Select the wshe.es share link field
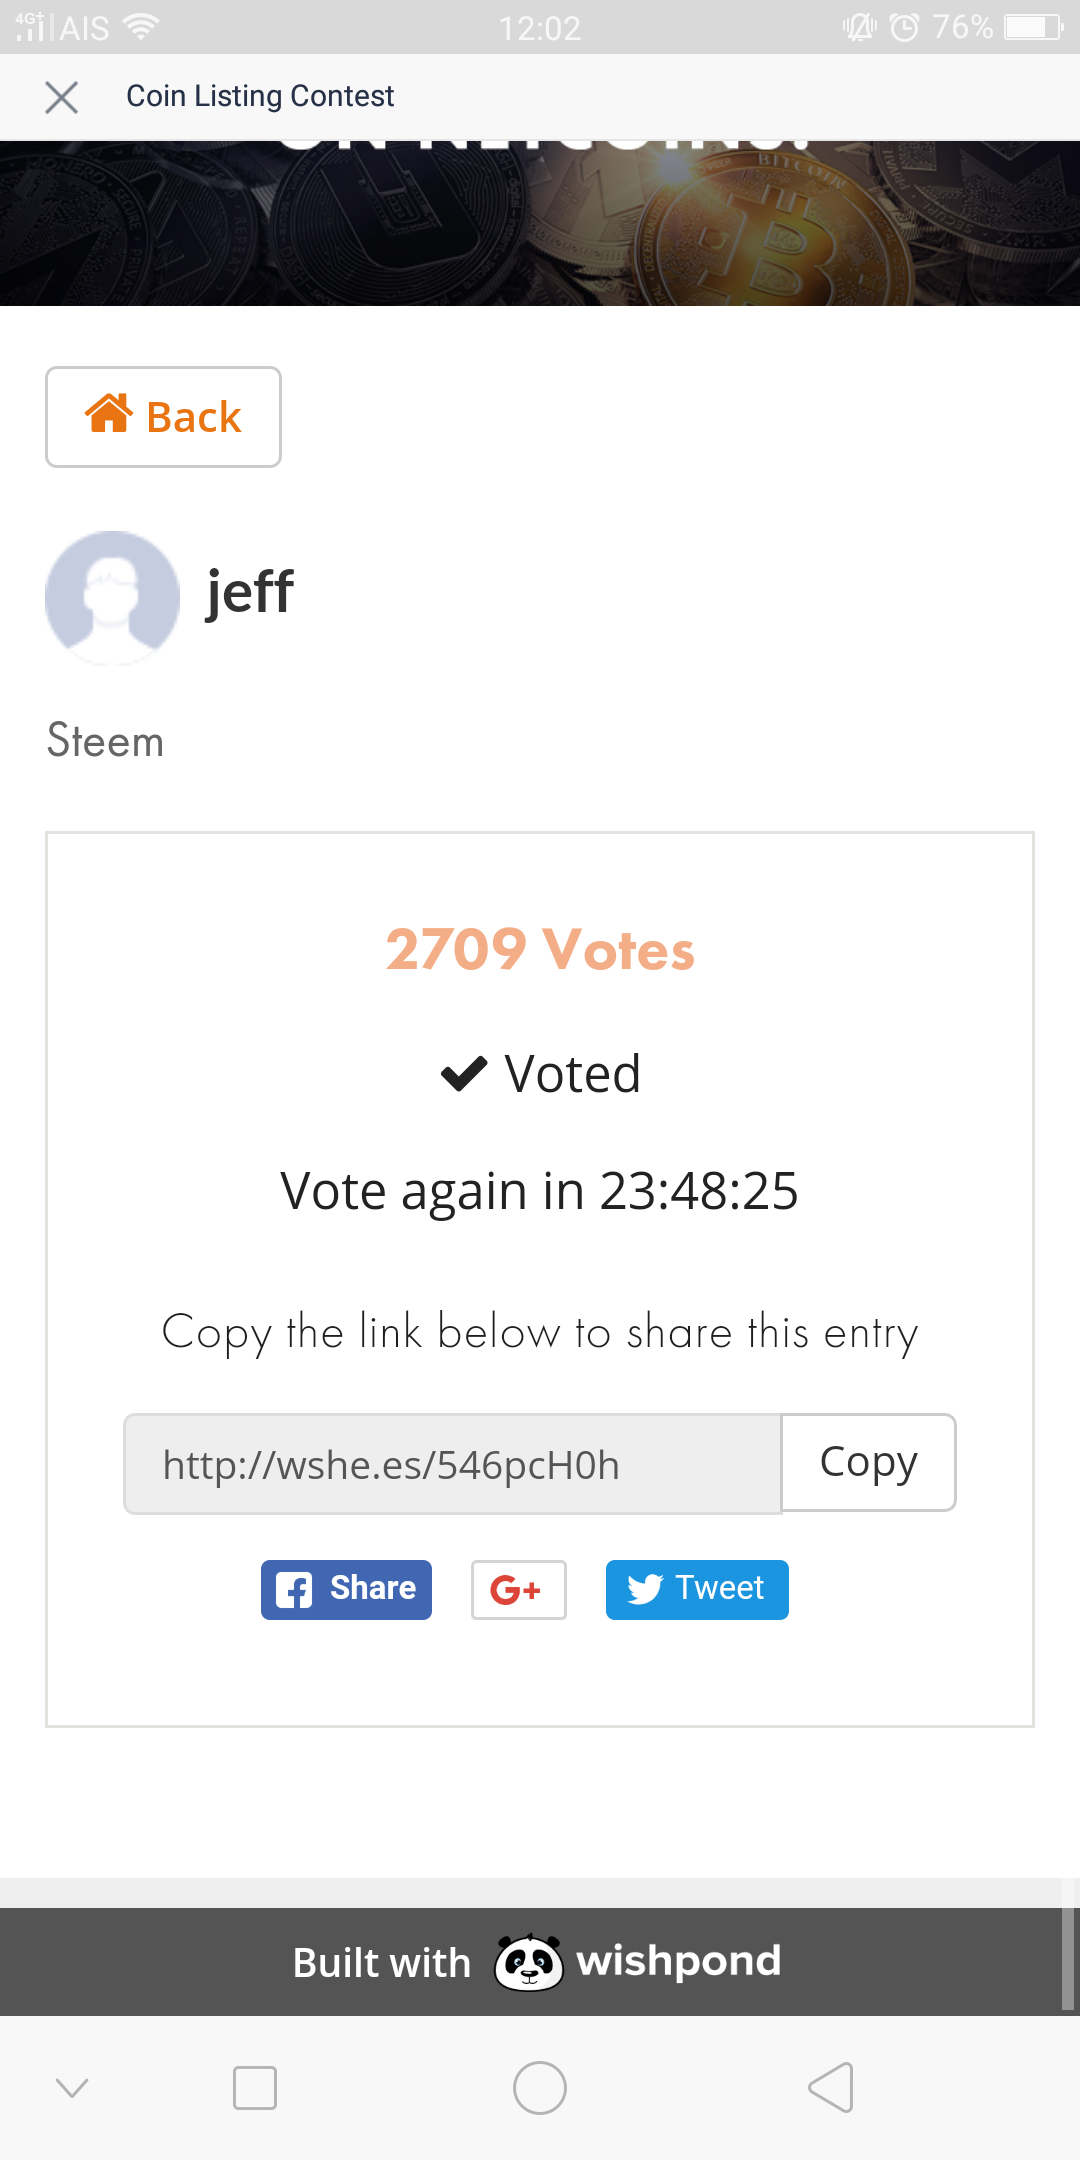This screenshot has width=1080, height=2160. coord(452,1464)
